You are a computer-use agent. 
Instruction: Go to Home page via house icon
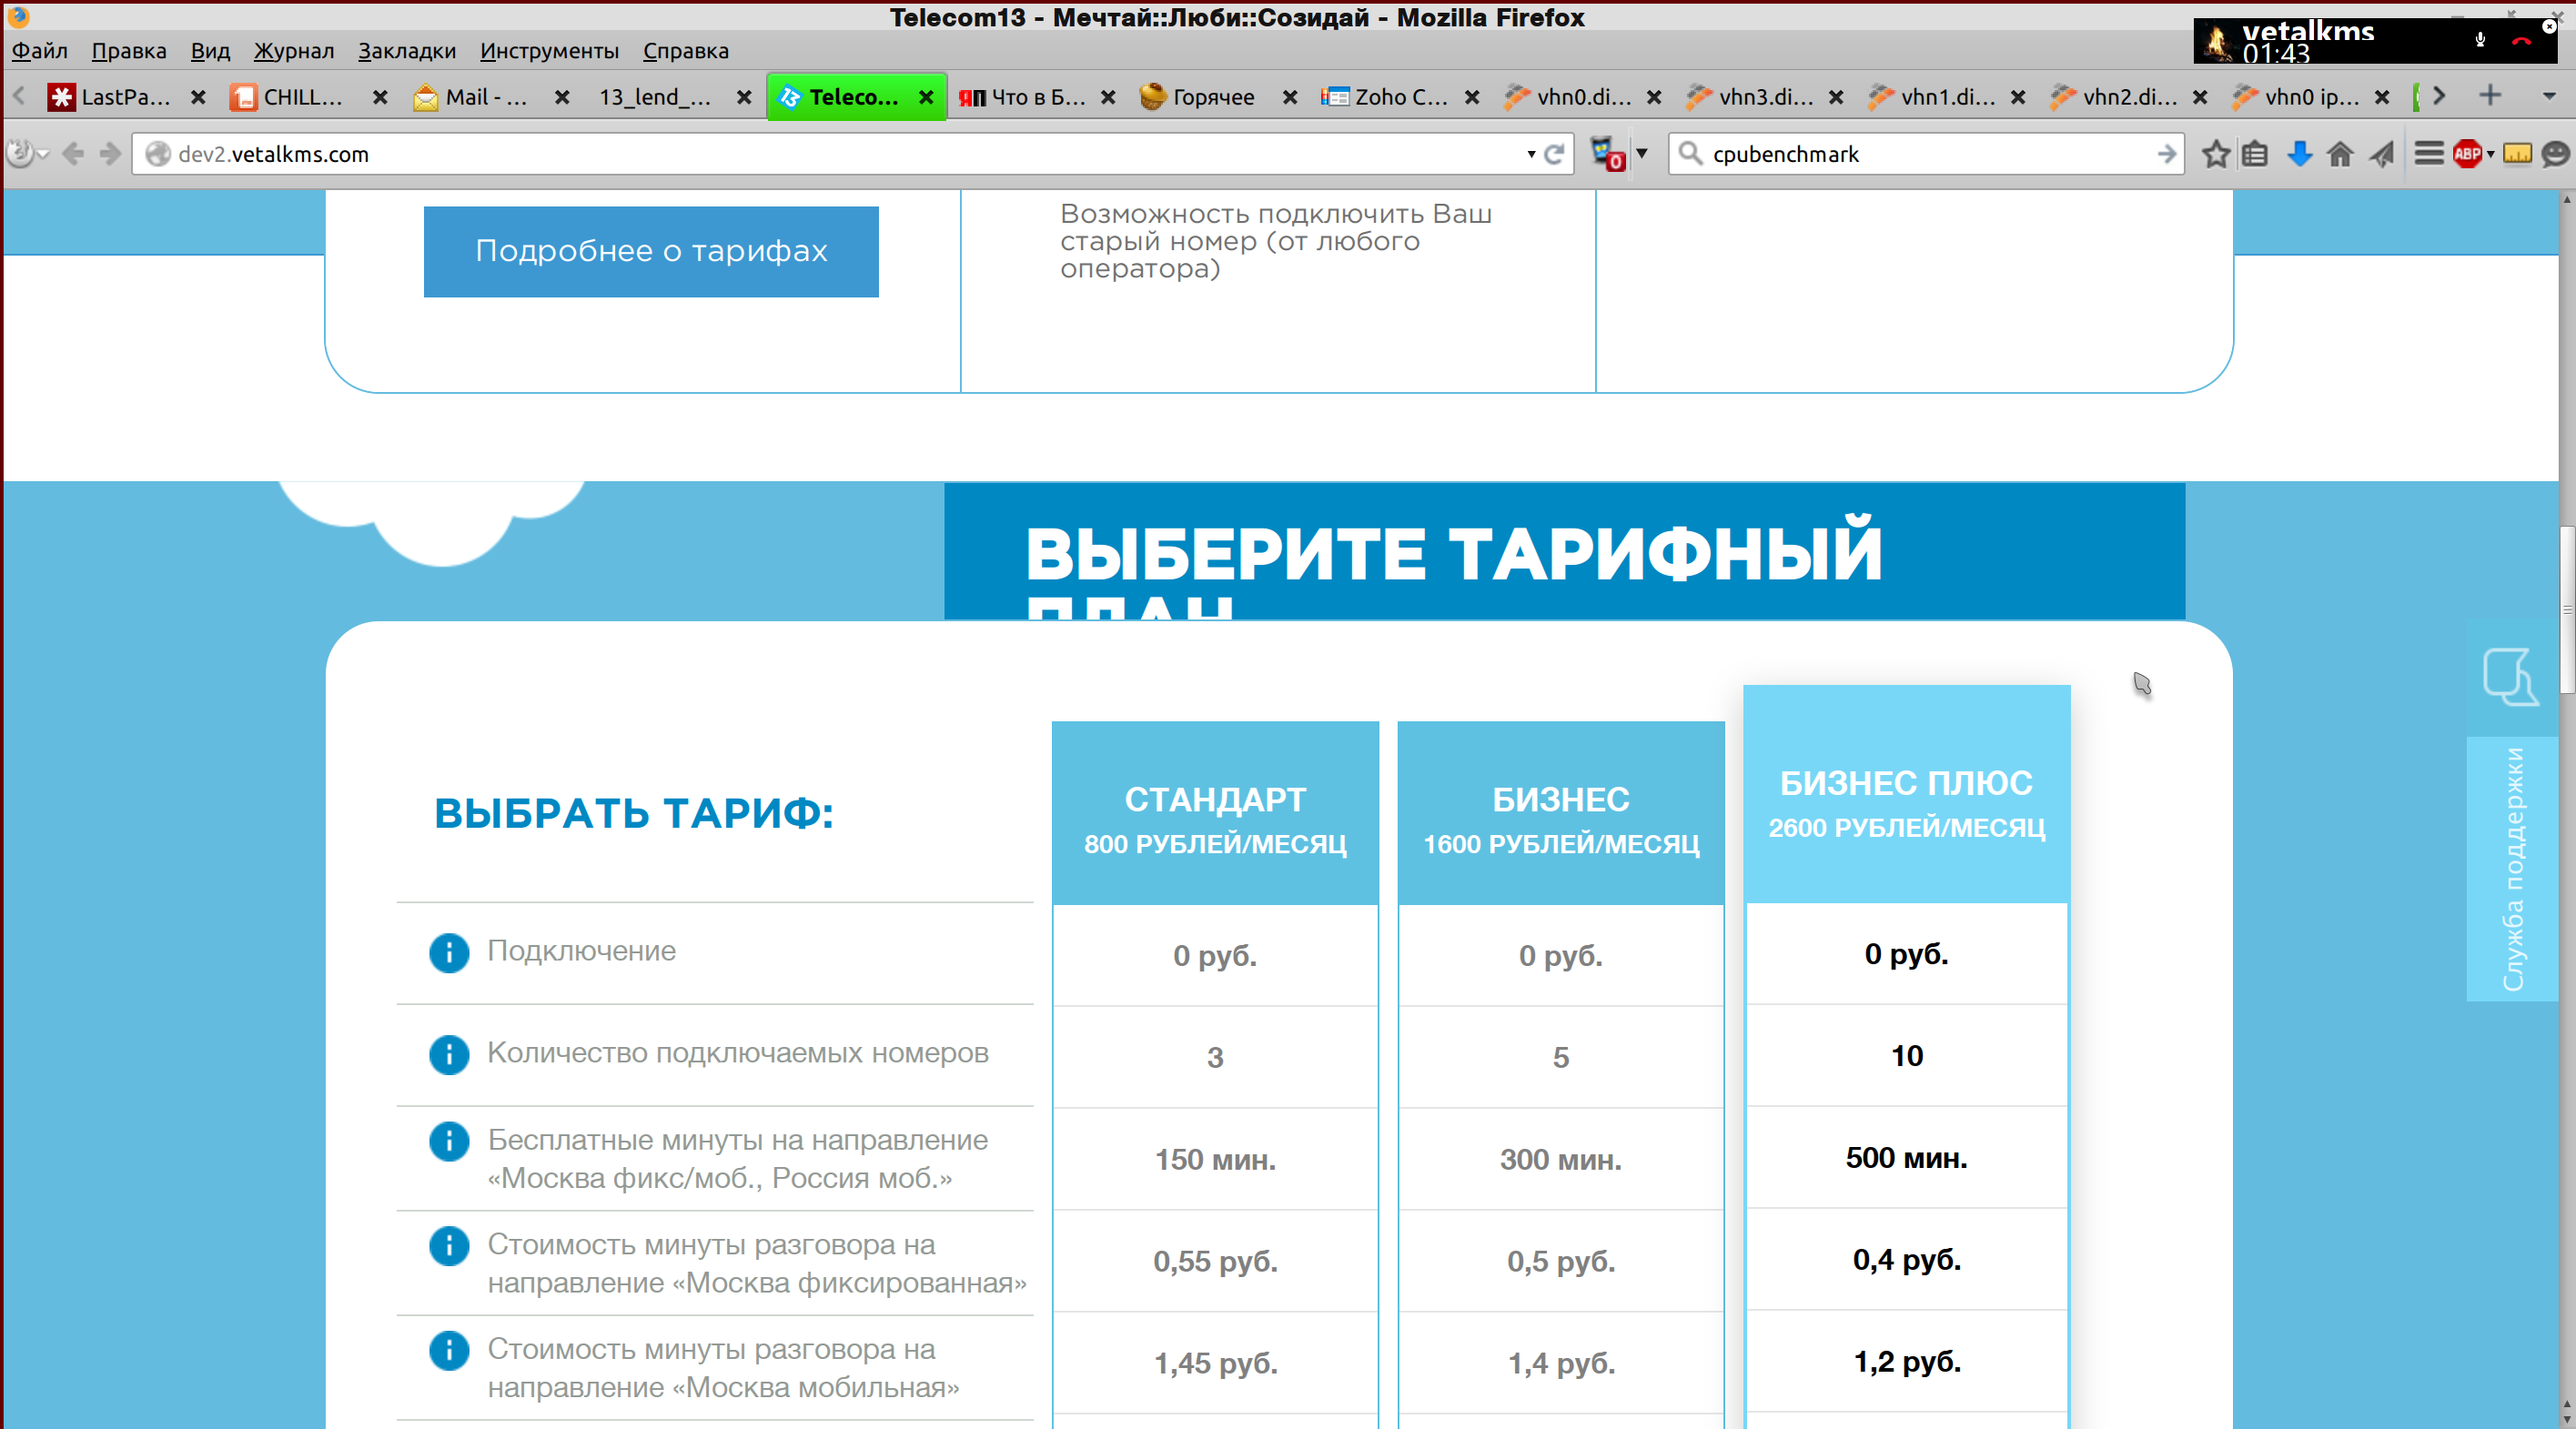click(x=2340, y=154)
